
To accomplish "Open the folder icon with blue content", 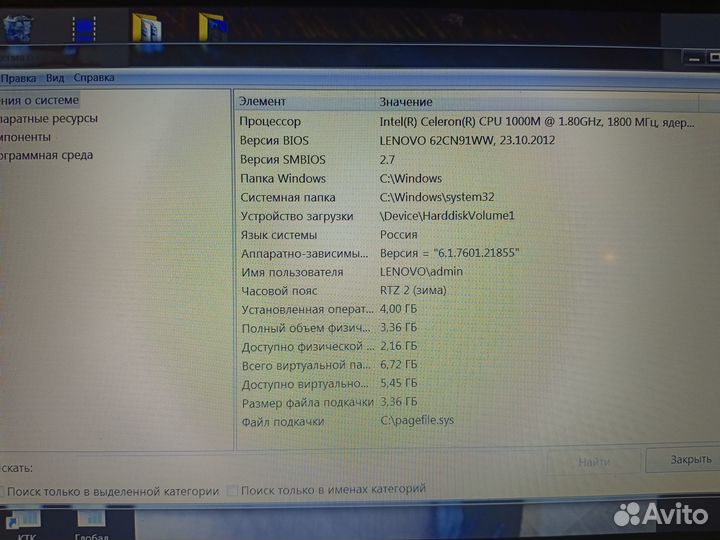I will (213, 27).
